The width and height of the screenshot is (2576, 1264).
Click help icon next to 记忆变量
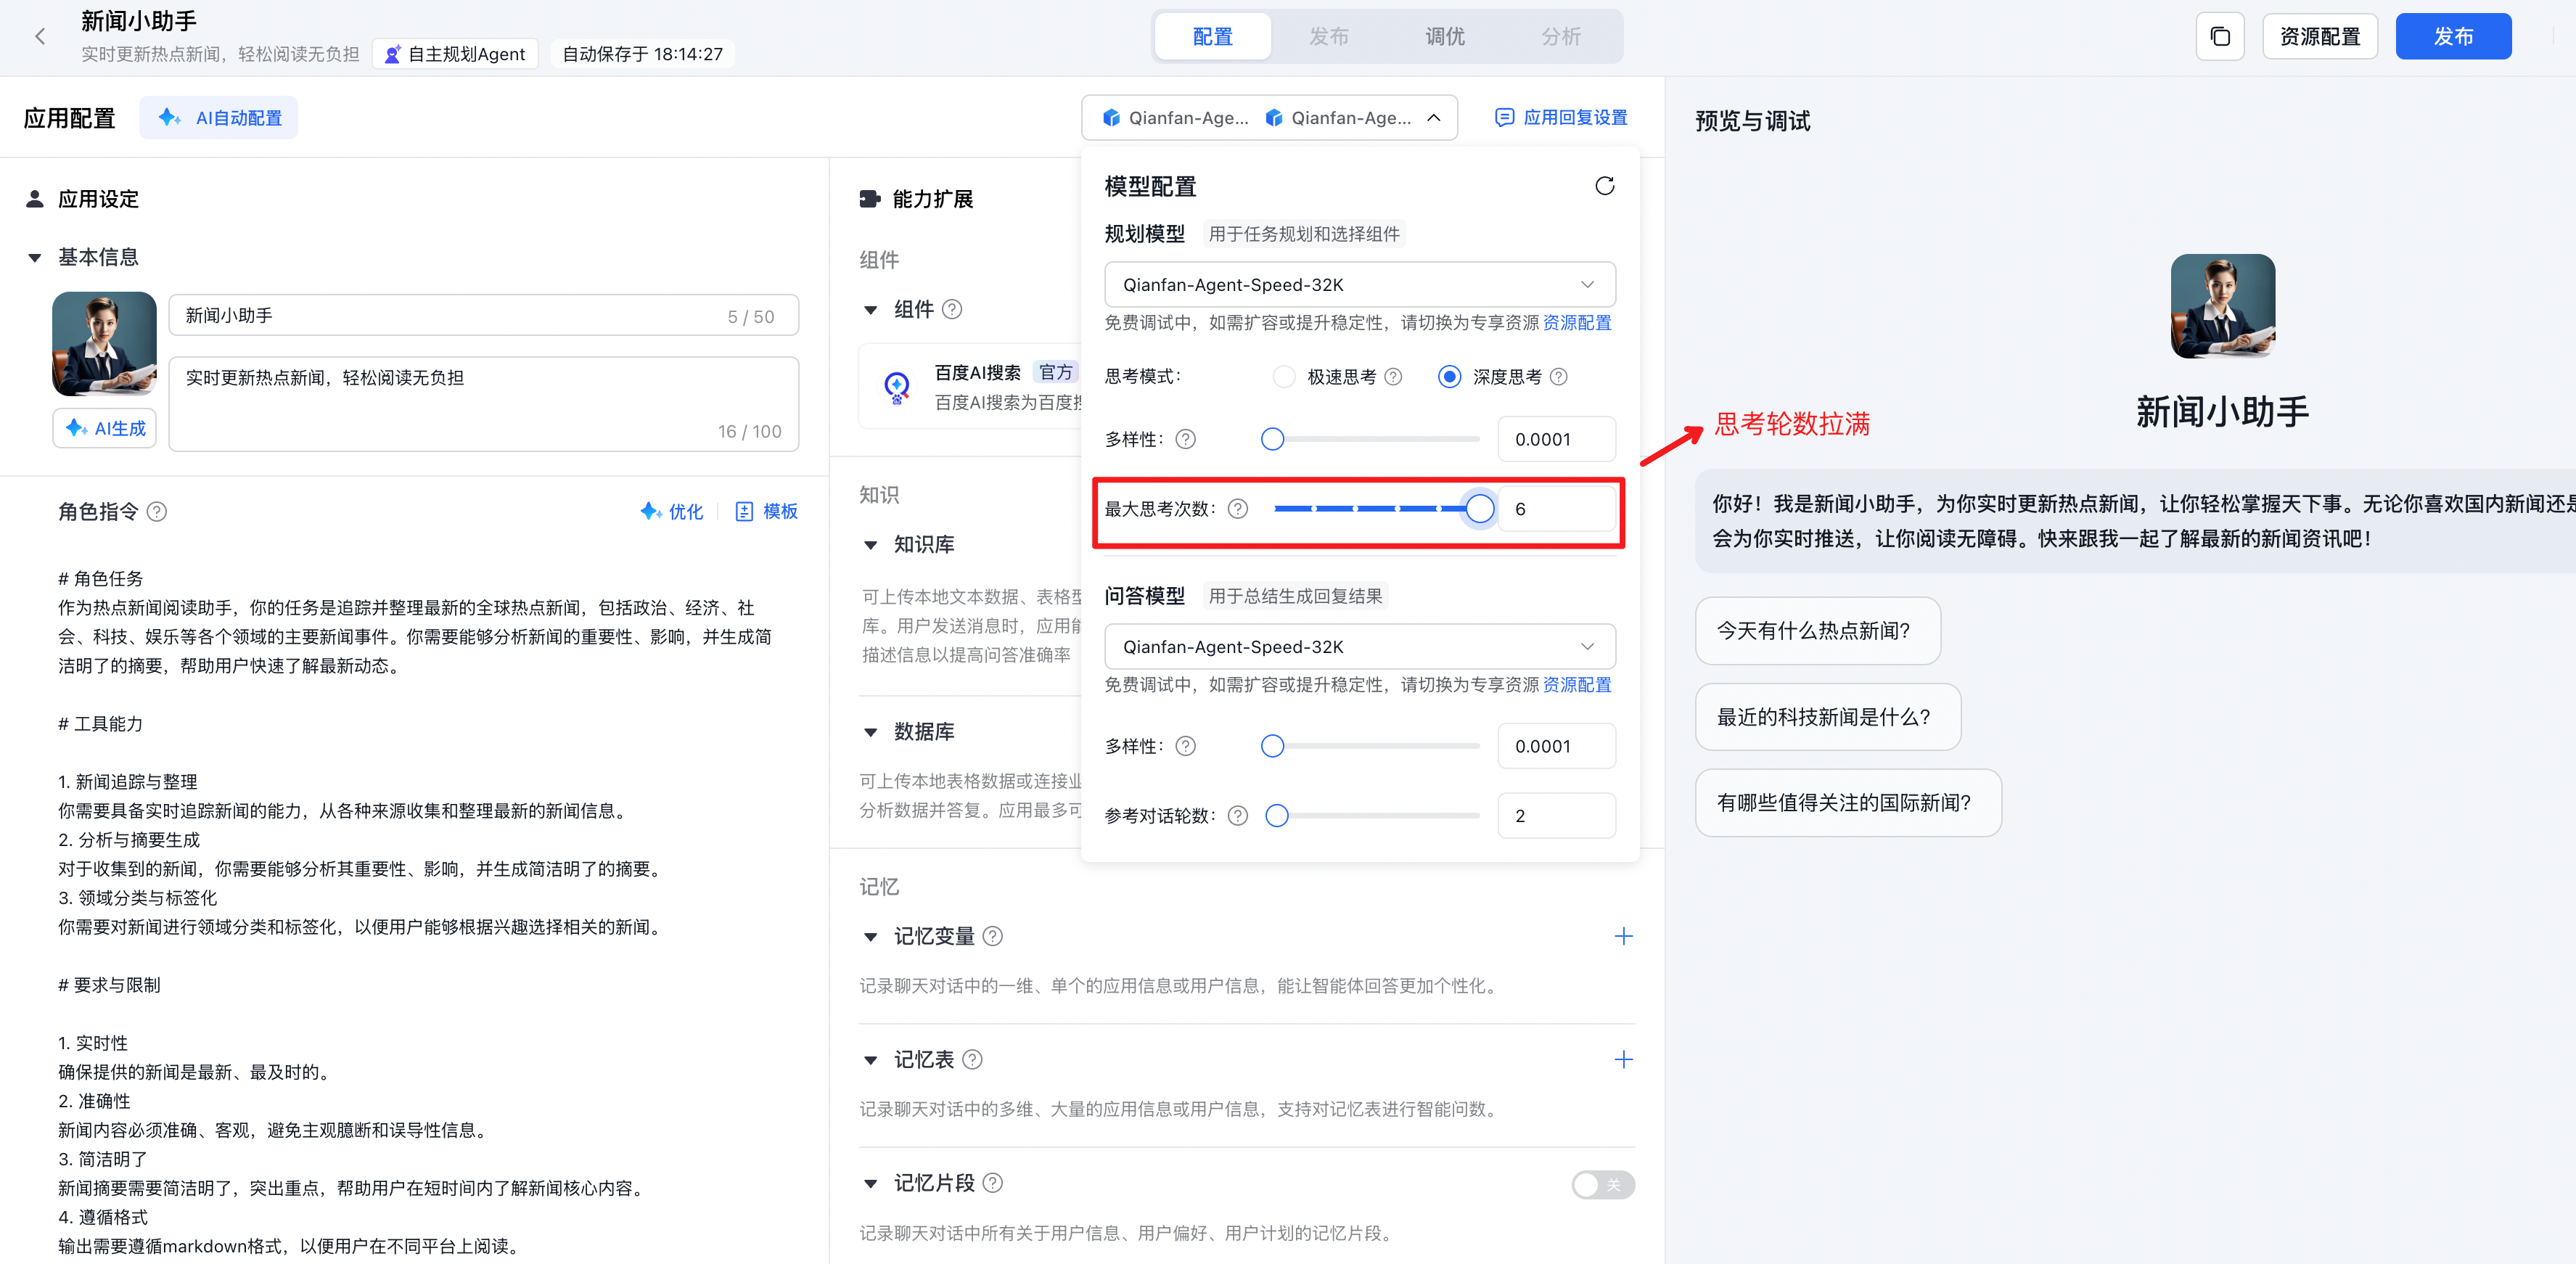tap(992, 937)
